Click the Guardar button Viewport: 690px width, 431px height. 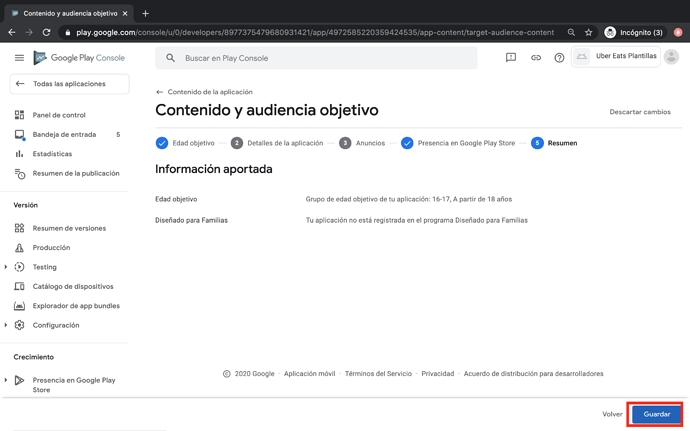[656, 414]
